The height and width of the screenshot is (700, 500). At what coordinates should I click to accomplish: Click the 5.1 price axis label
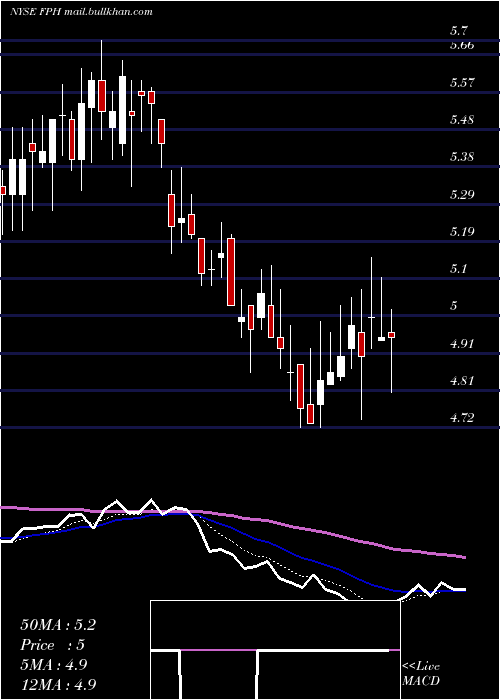[459, 268]
